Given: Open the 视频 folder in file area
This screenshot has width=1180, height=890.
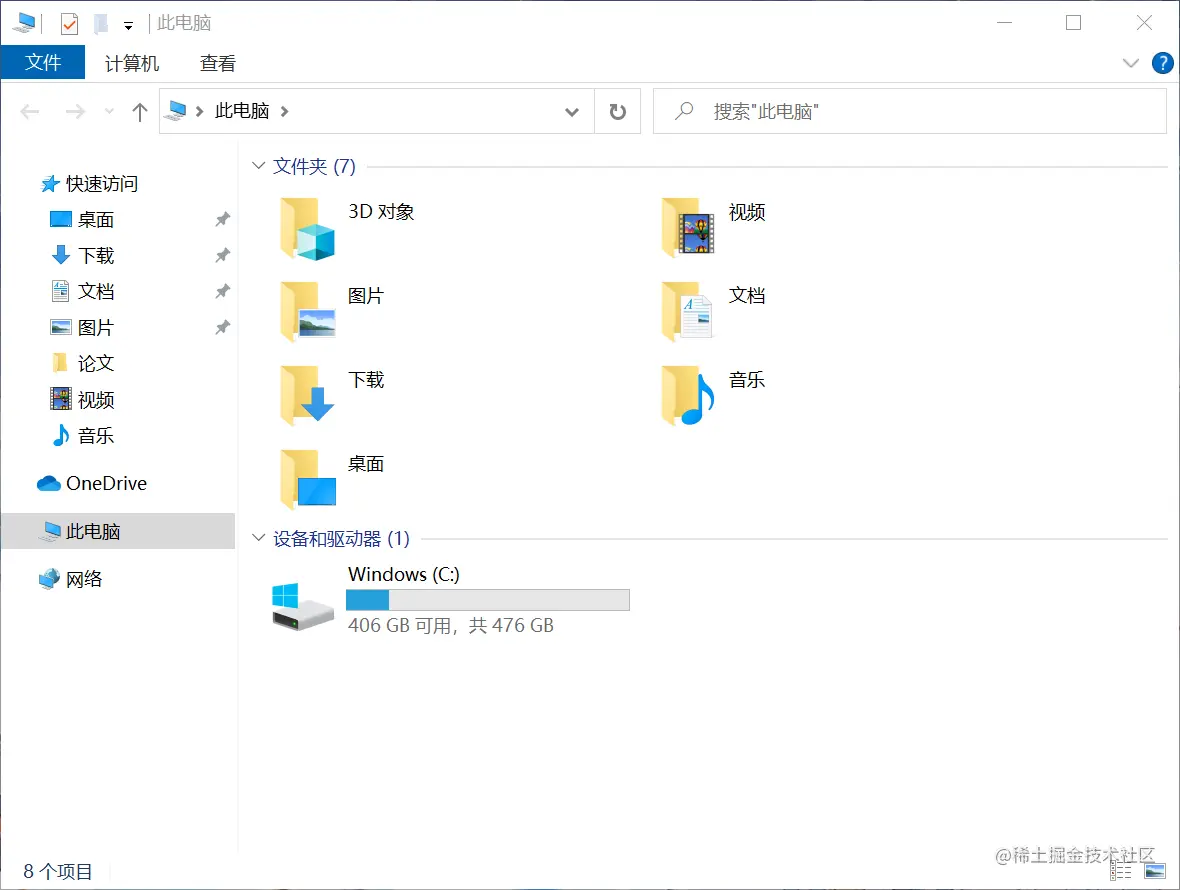Looking at the screenshot, I should coord(686,228).
